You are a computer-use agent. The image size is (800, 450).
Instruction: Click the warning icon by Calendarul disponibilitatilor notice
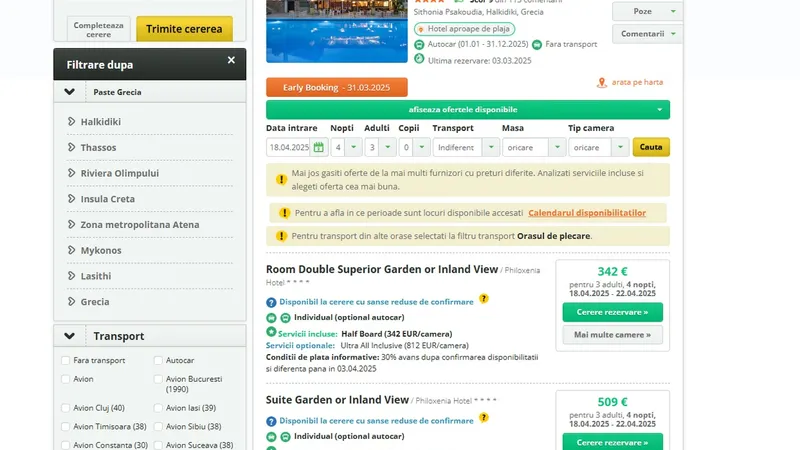point(285,213)
